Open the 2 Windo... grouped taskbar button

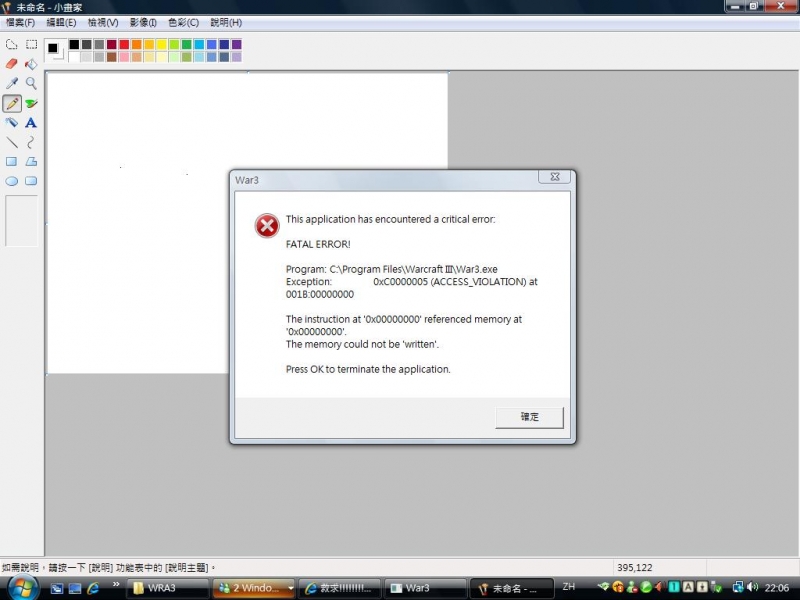tap(254, 588)
